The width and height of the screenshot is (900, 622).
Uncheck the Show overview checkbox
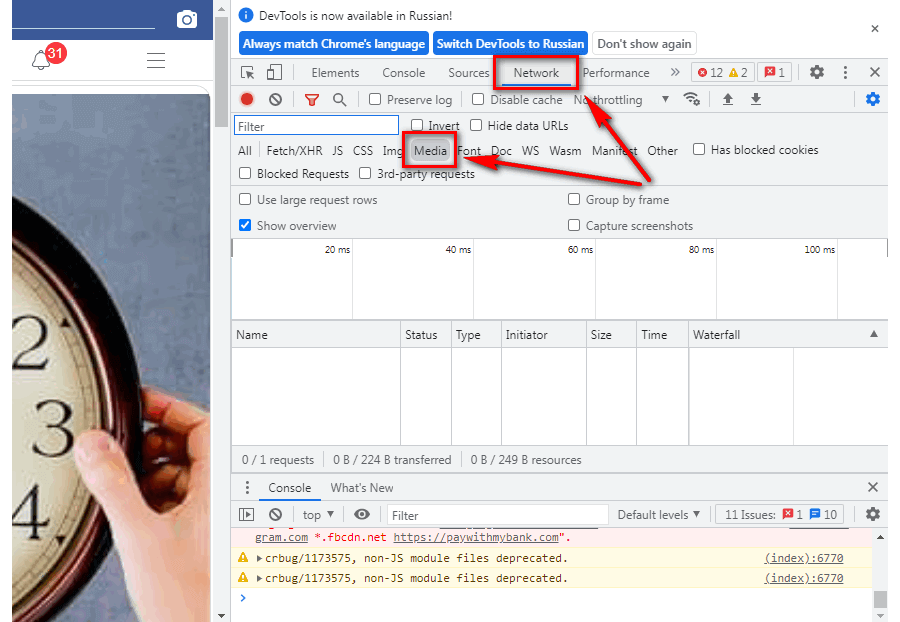click(x=245, y=226)
